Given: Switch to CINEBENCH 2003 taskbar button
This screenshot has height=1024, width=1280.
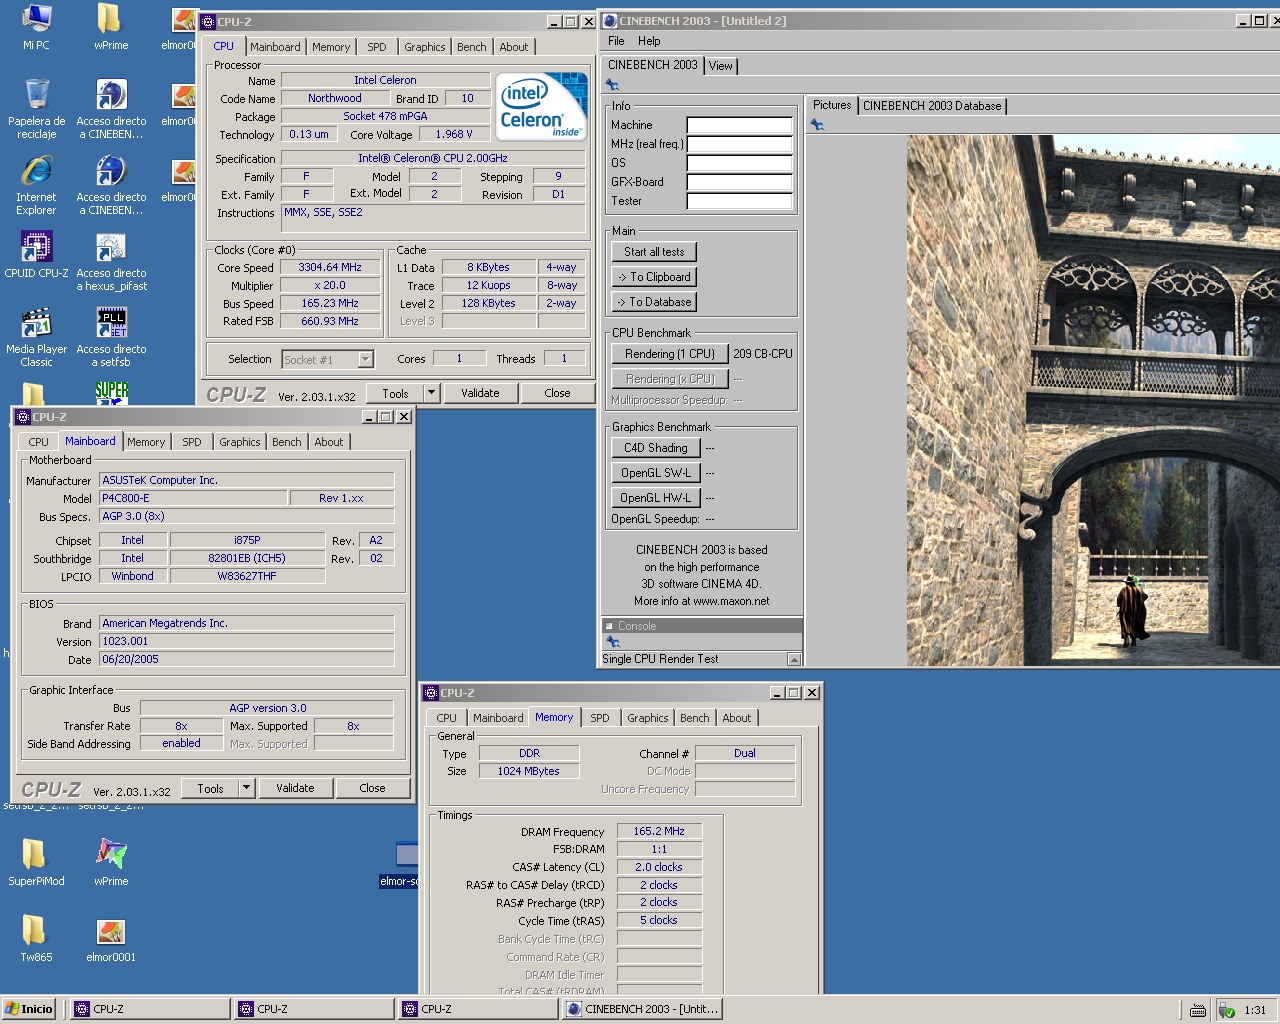Looking at the screenshot, I should [x=642, y=1009].
